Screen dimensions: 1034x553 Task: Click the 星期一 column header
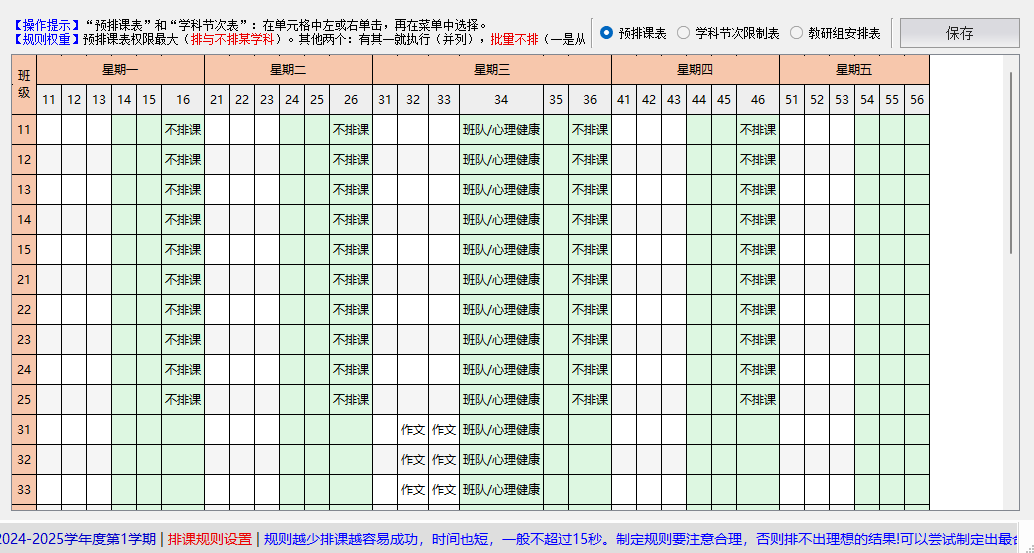click(120, 70)
